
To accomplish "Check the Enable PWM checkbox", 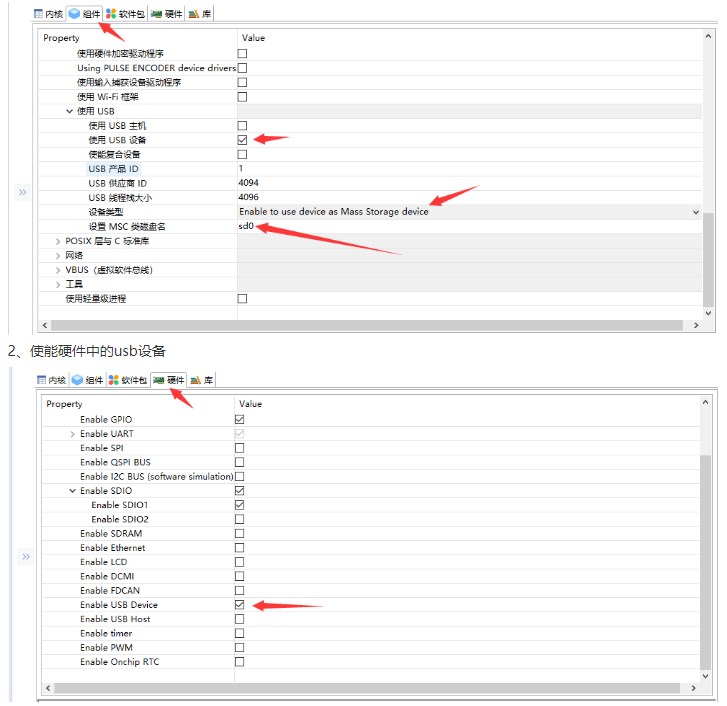I will point(239,648).
